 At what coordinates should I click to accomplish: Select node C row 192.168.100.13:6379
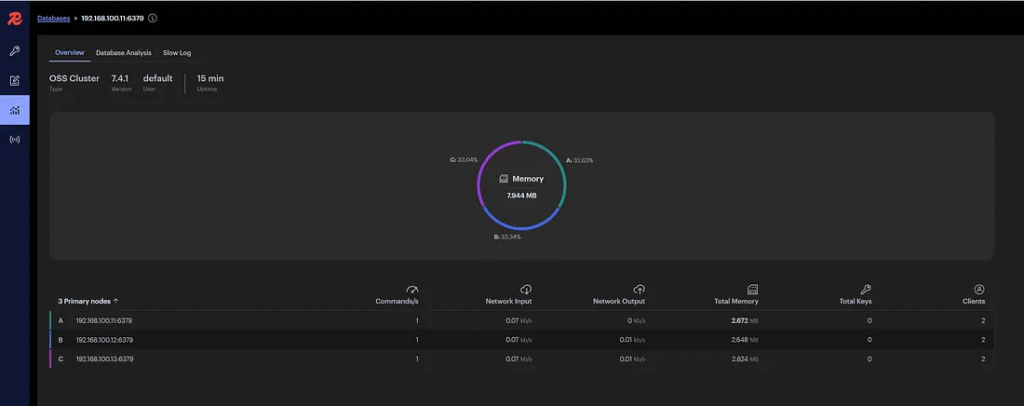click(x=104, y=358)
